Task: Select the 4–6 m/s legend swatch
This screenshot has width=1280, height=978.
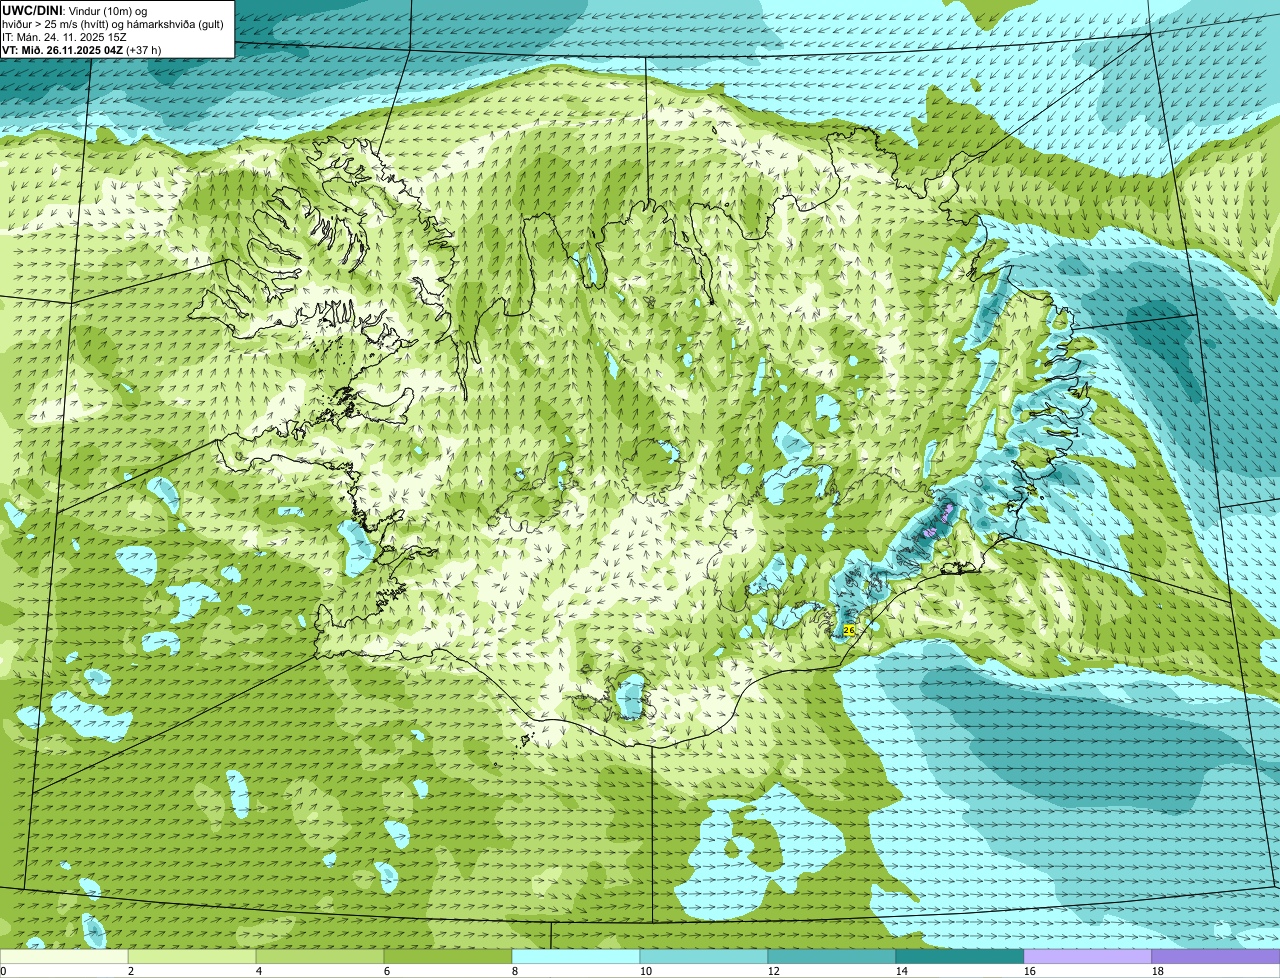Action: (320, 957)
